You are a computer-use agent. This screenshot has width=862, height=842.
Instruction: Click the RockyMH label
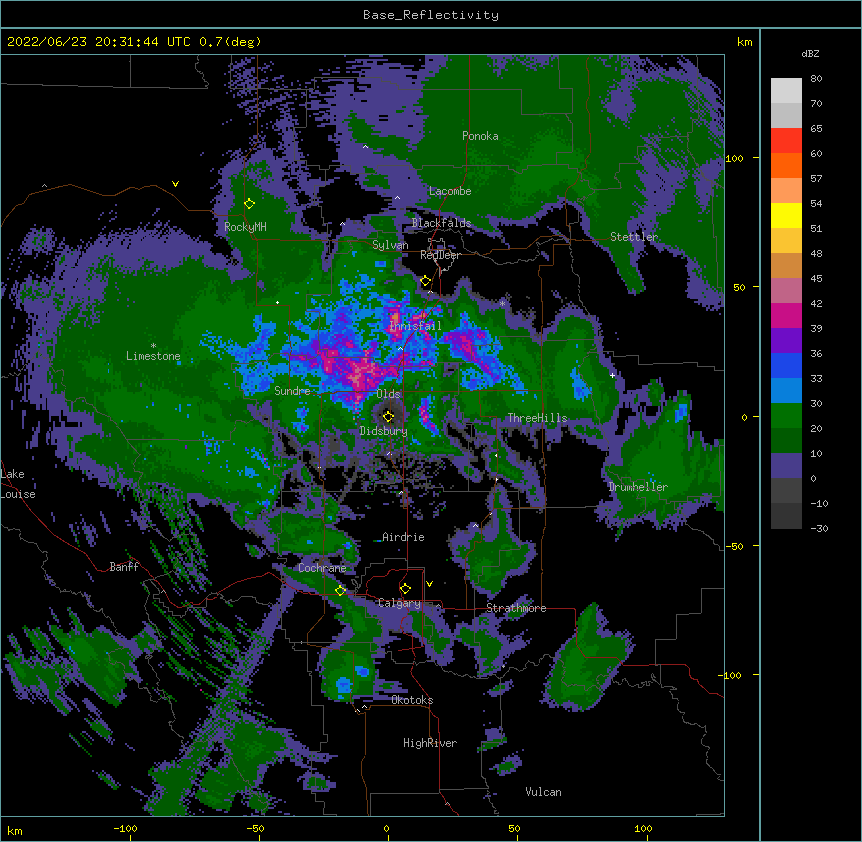pos(245,227)
